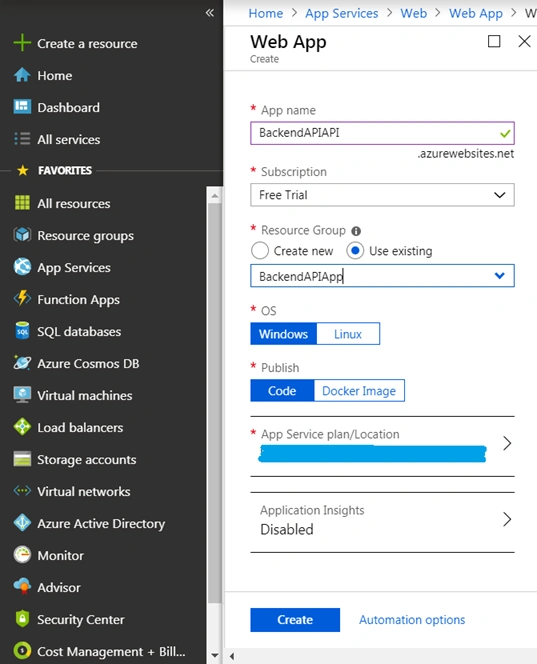Click the sidebar scrollbar down arrow
Image resolution: width=537 pixels, height=664 pixels.
point(215,655)
